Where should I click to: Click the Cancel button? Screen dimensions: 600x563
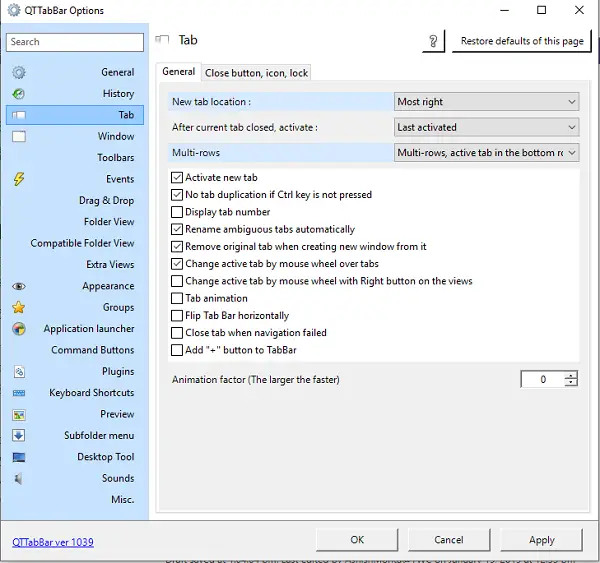[x=449, y=540]
